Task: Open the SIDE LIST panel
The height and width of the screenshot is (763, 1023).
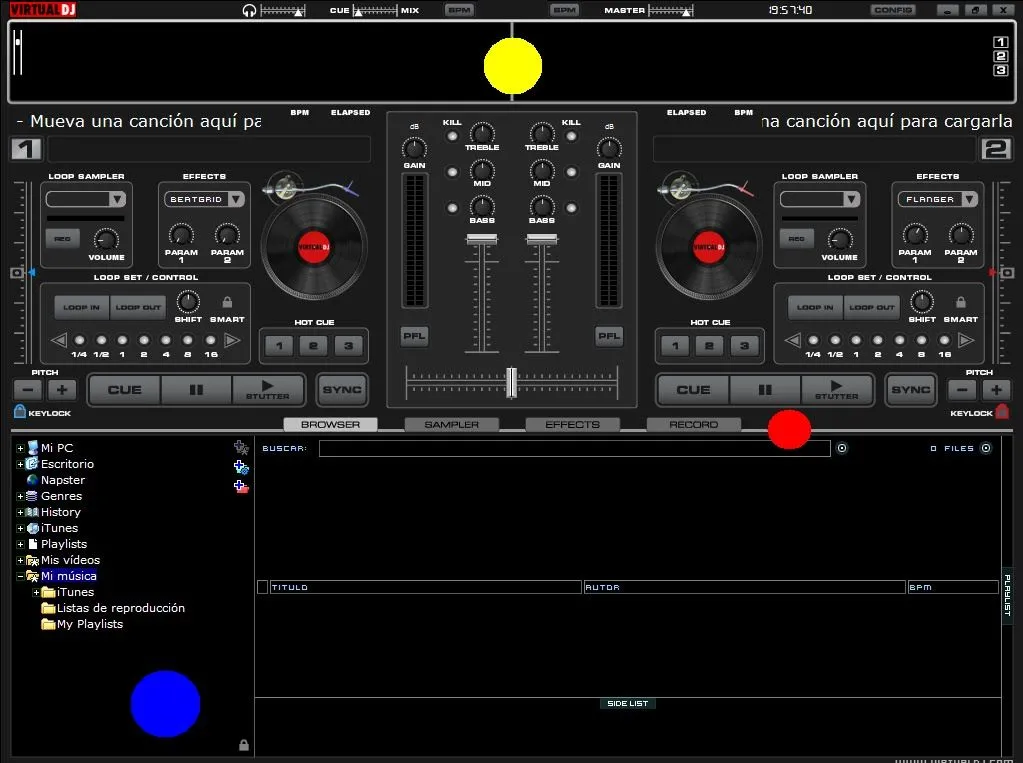Action: tap(627, 703)
